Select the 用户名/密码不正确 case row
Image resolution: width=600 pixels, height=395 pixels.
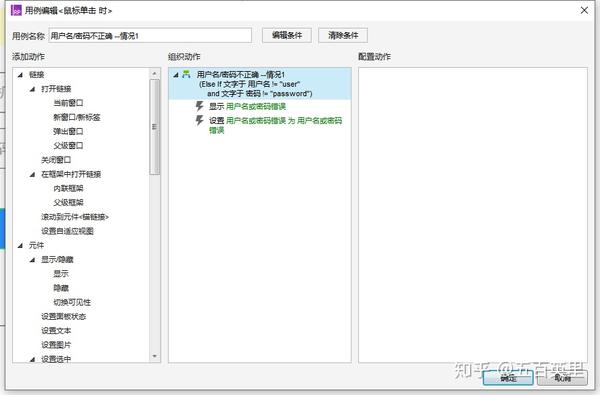(x=260, y=84)
